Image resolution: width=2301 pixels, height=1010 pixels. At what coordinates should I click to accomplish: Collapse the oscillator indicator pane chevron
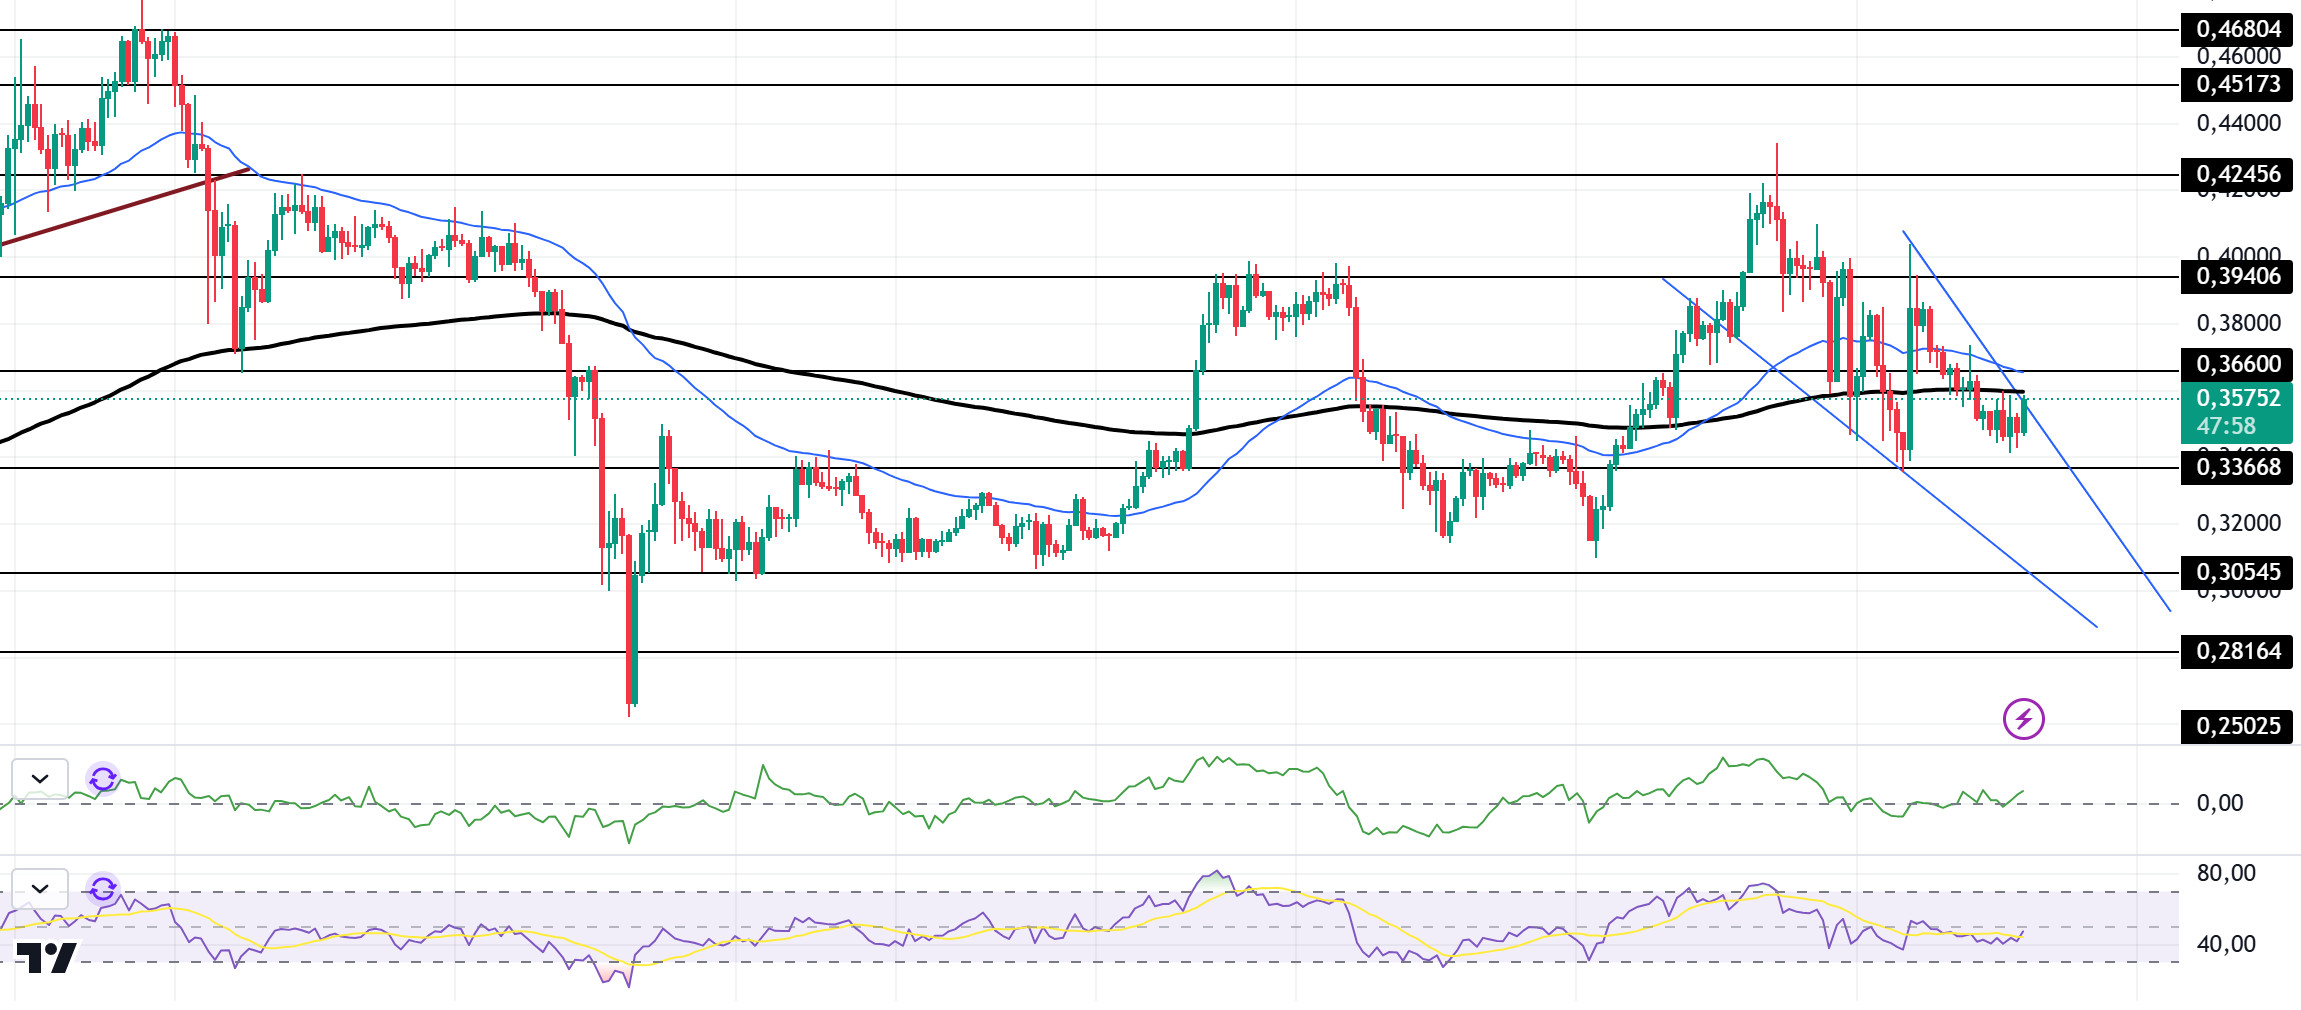tap(40, 778)
